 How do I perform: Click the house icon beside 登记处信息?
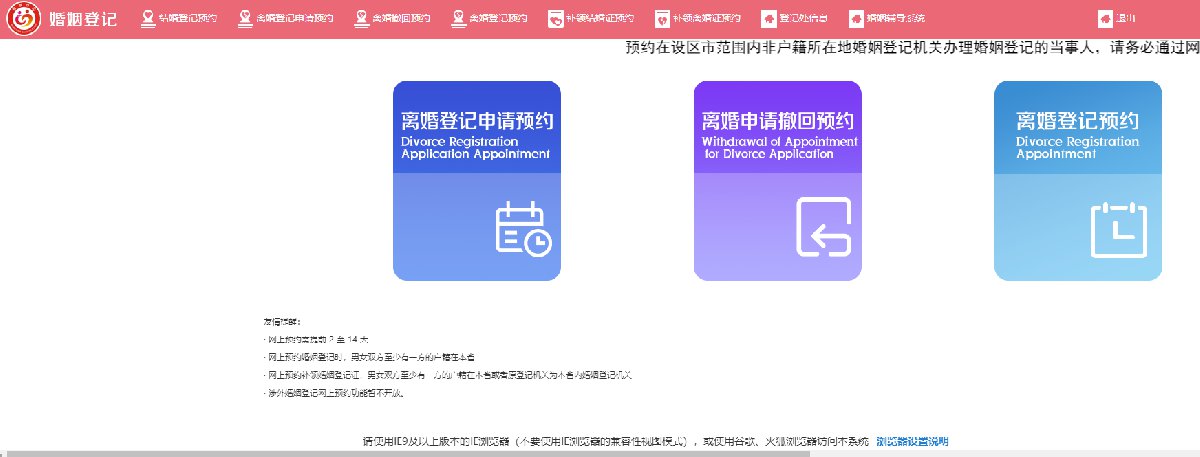[x=767, y=18]
